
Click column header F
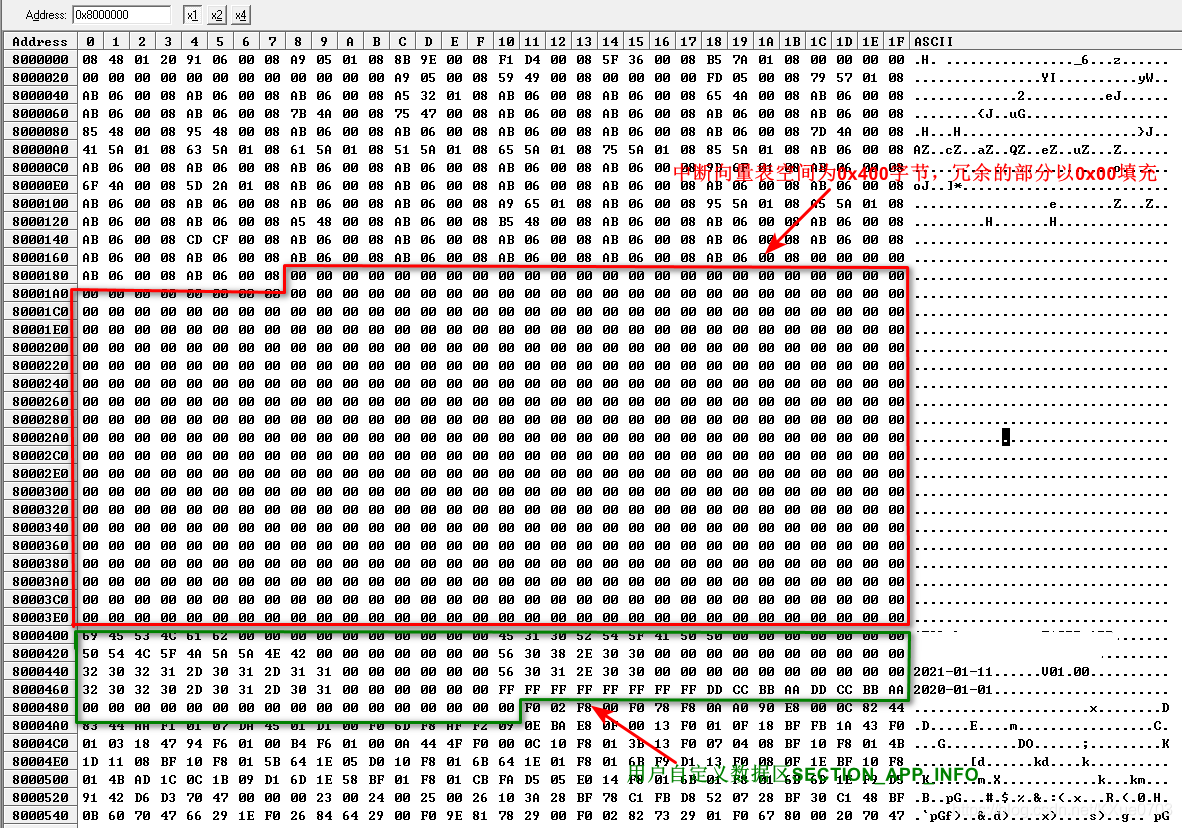pos(480,41)
